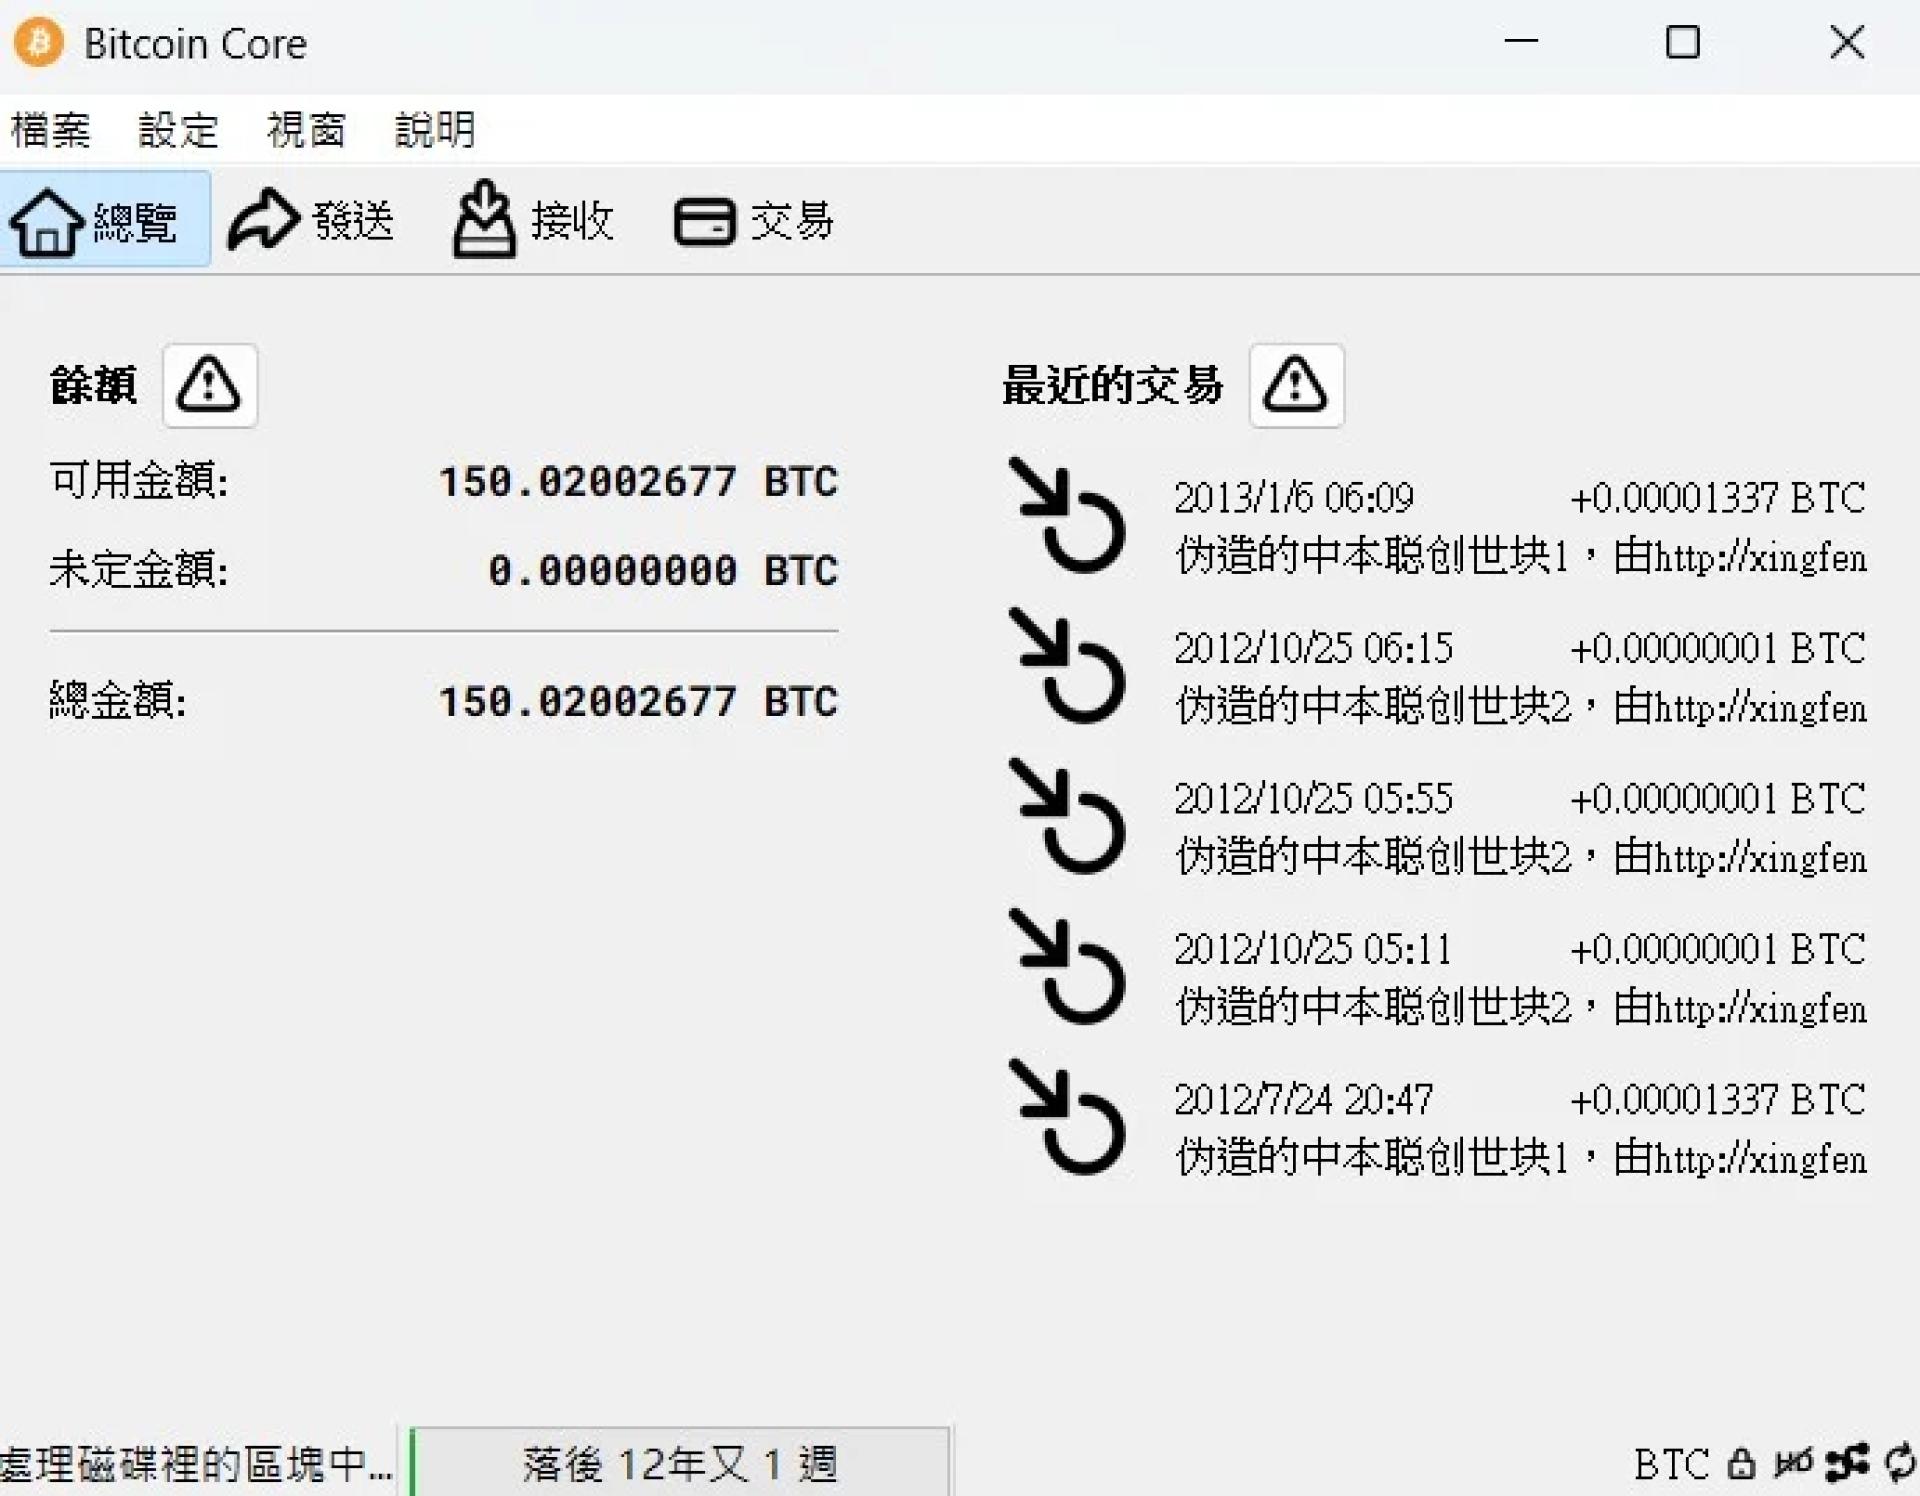The width and height of the screenshot is (1920, 1496).
Task: Click the Bitcoin Core logo in title bar
Action: point(39,42)
